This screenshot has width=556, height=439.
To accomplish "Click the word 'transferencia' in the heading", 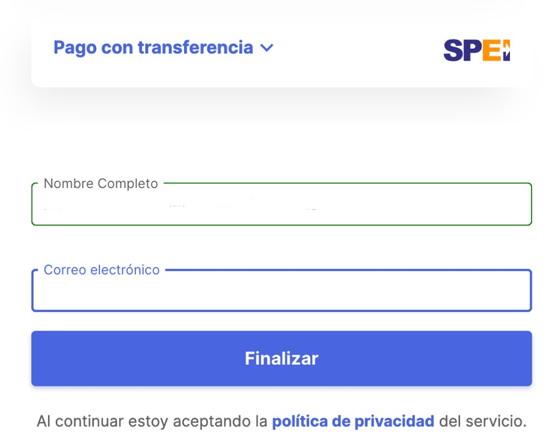I will pyautogui.click(x=195, y=47).
